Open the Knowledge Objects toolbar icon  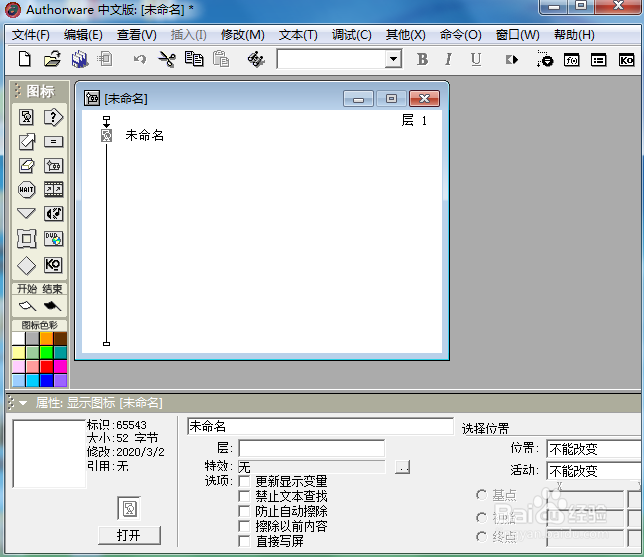pos(626,60)
